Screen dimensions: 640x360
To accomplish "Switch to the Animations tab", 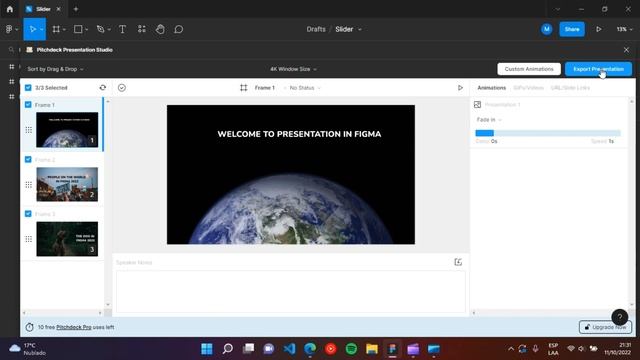I will click(491, 88).
